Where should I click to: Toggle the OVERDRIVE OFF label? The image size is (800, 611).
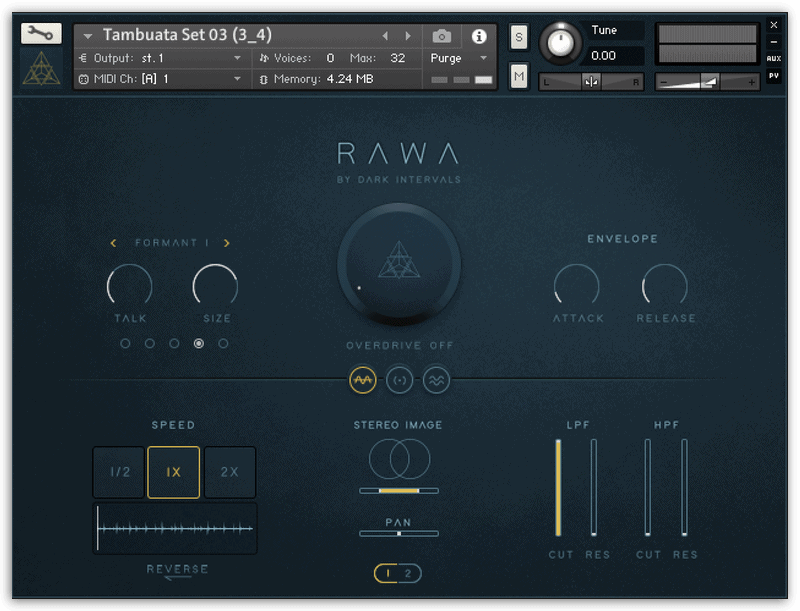point(399,345)
